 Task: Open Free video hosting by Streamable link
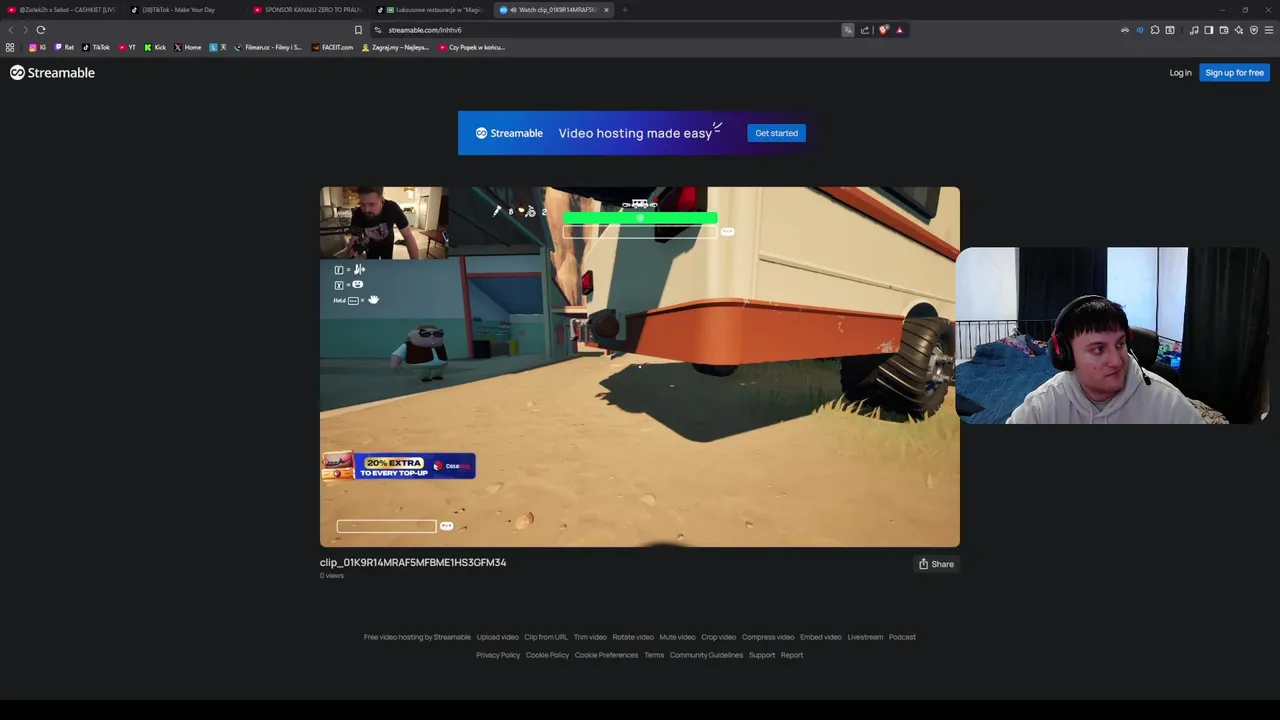click(417, 637)
